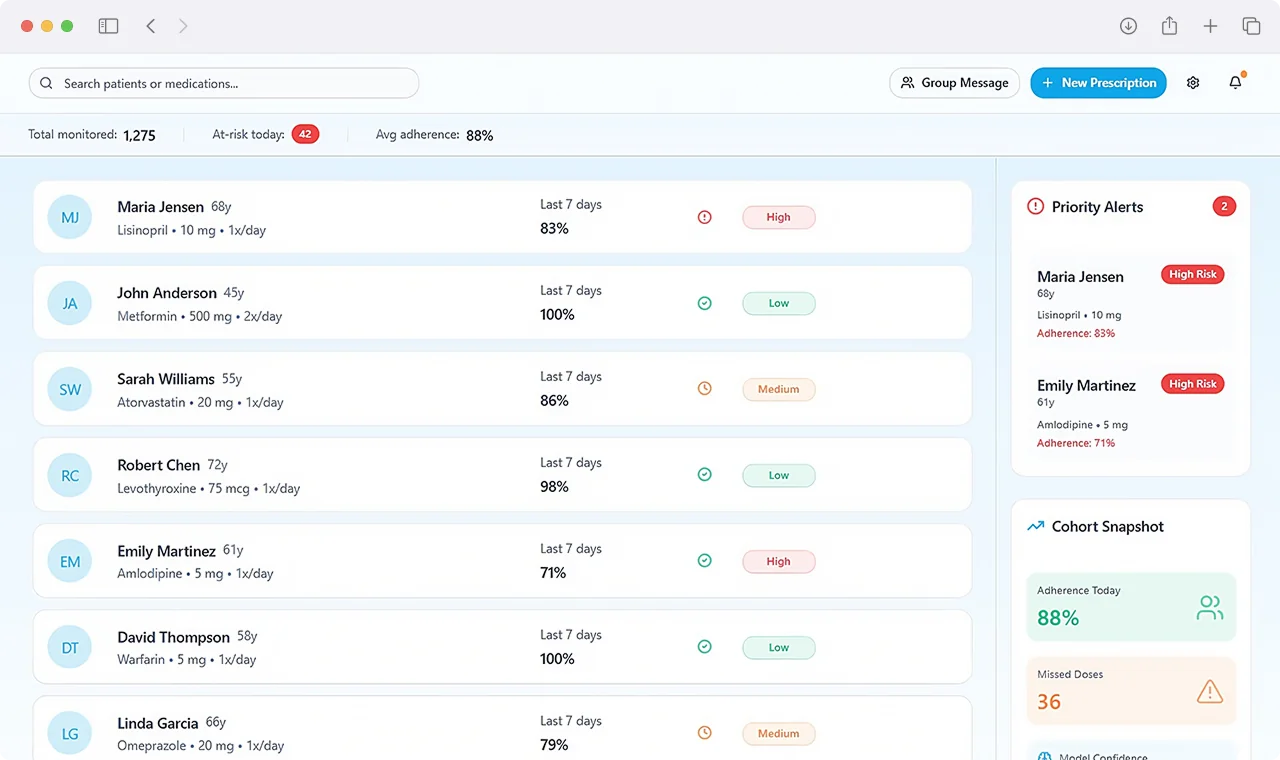Click the Priority Alerts warning icon
Viewport: 1280px width, 760px height.
(1035, 207)
